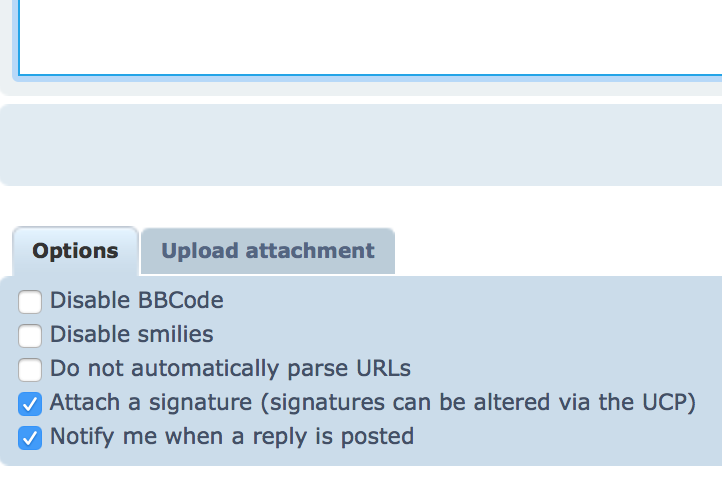Switch to the Options tab
Viewport: 722px width, 496px height.
click(75, 251)
